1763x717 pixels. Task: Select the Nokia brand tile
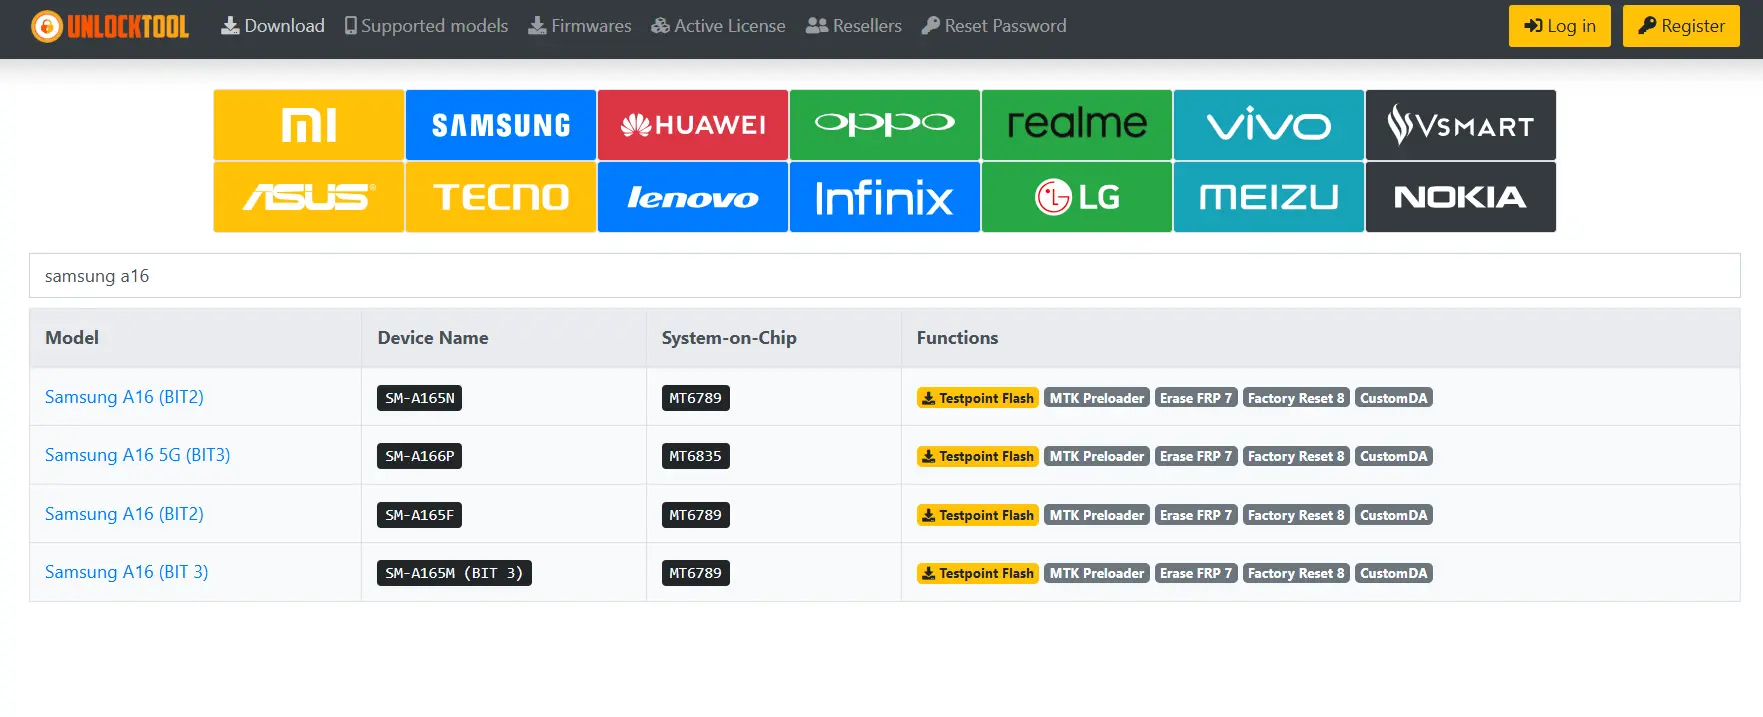click(1461, 197)
